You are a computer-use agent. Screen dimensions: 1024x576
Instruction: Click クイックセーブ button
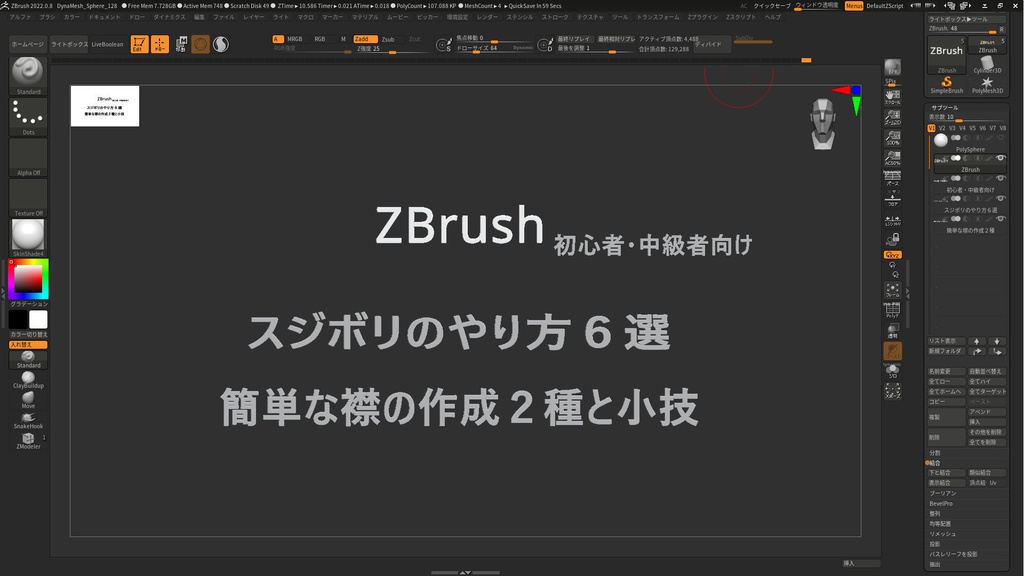click(772, 6)
